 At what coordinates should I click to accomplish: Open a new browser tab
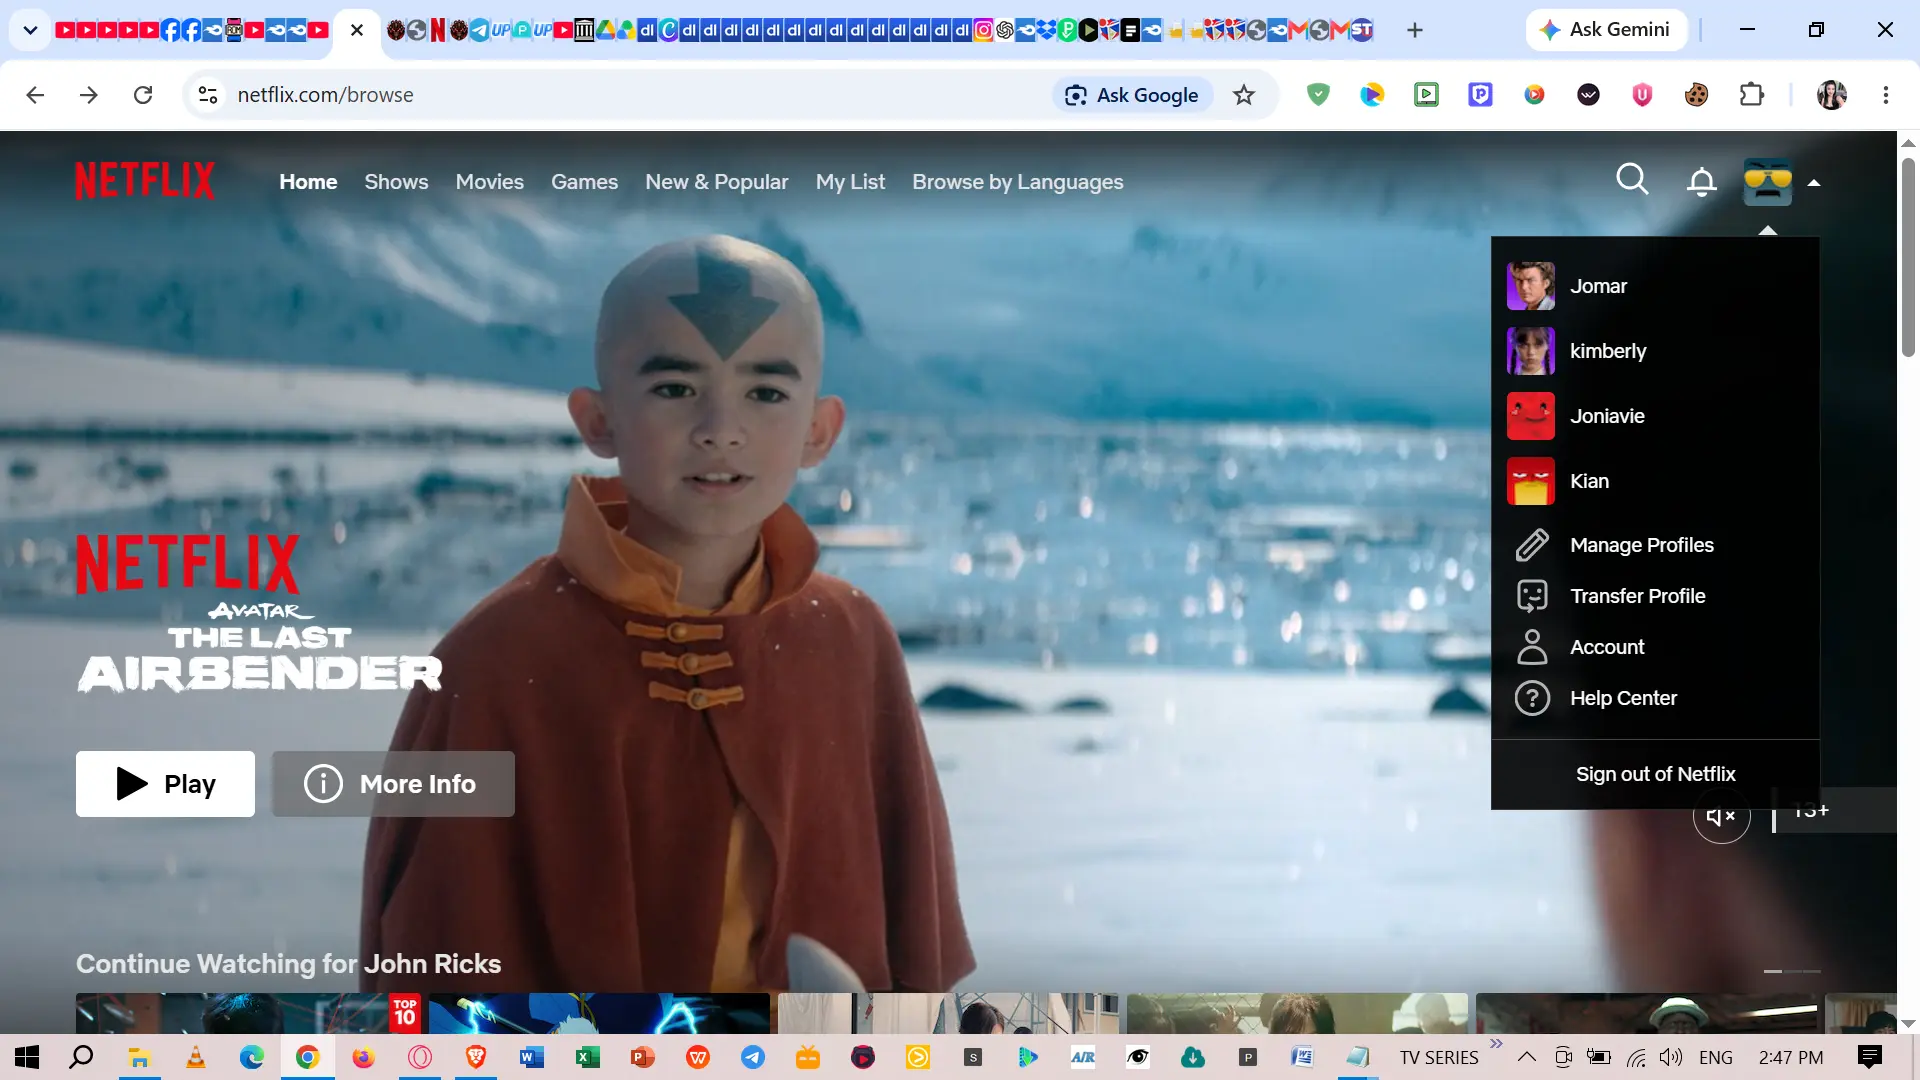1414,30
